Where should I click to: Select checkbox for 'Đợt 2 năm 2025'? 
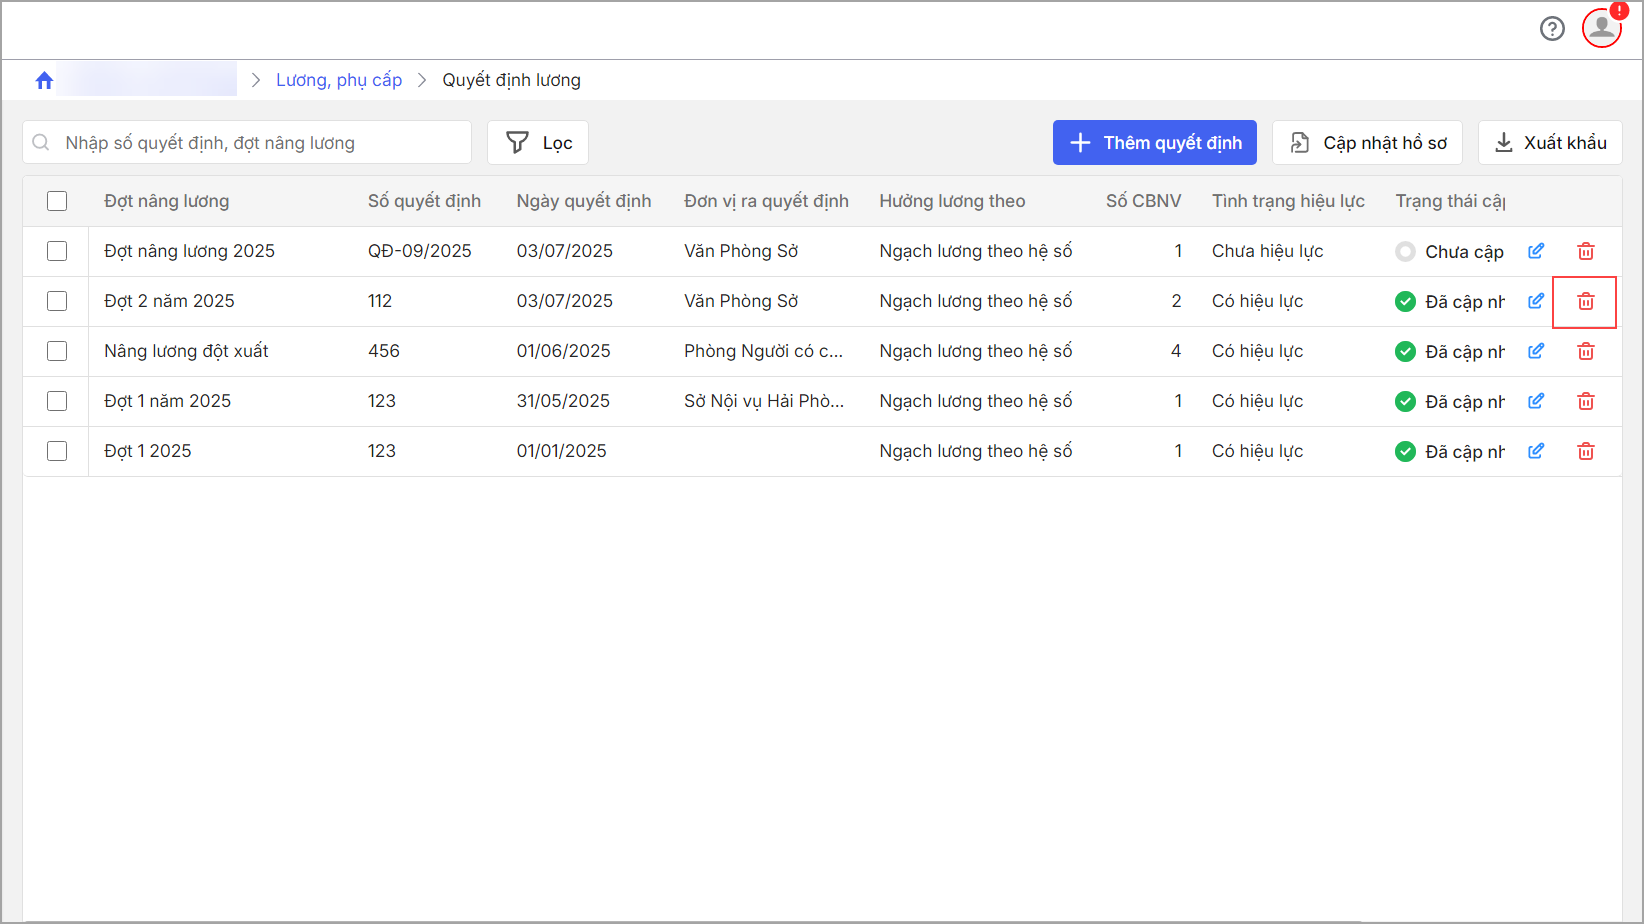tap(57, 301)
